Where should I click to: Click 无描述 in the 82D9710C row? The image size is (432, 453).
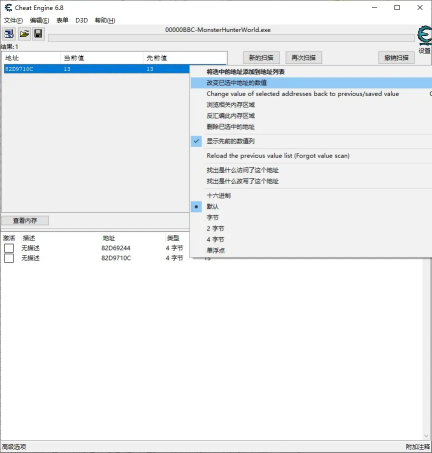31,258
